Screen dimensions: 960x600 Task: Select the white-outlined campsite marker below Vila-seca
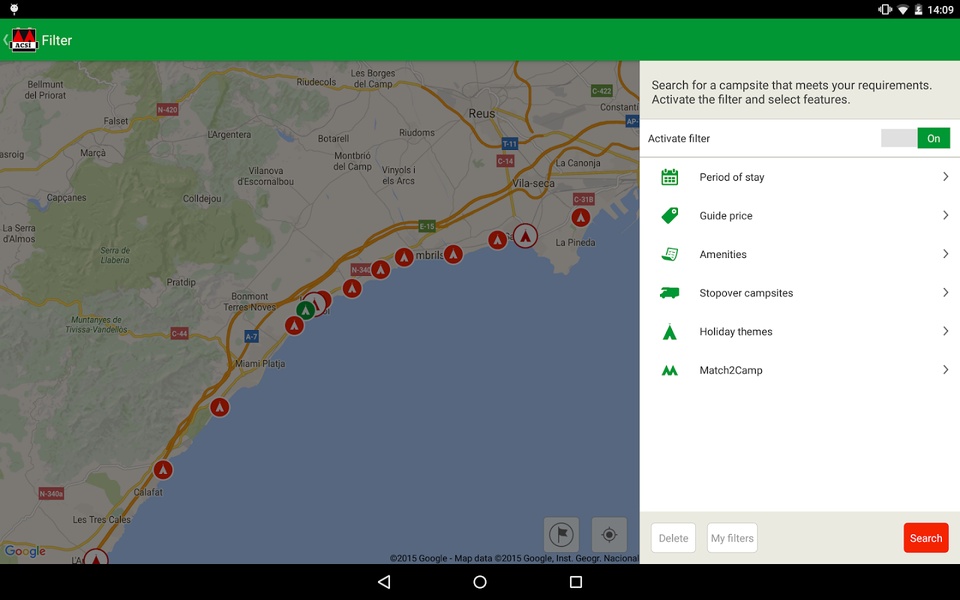pyautogui.click(x=525, y=236)
